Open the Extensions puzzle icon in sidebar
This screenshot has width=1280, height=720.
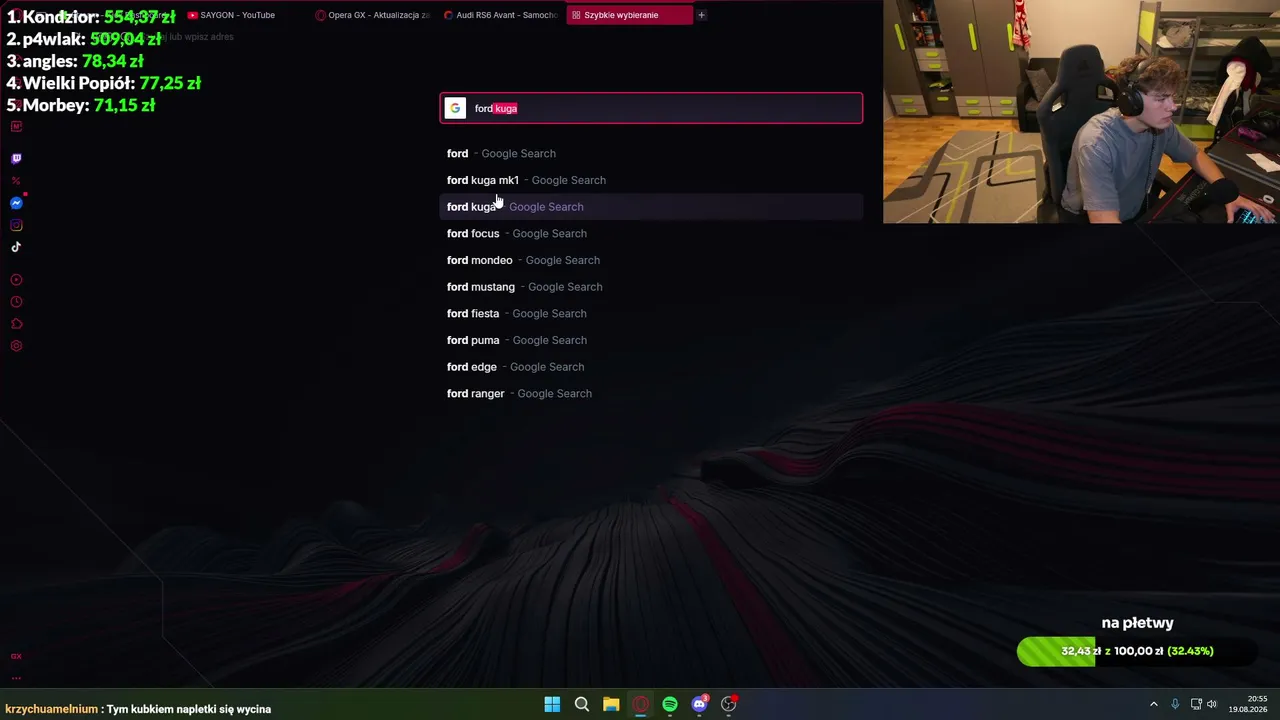pos(16,324)
